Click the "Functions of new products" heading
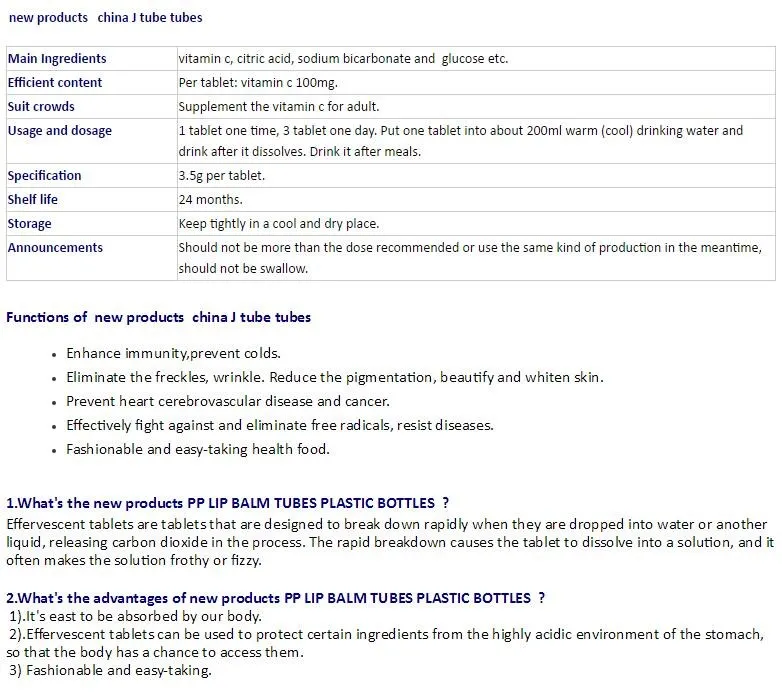782x697 pixels. click(158, 318)
